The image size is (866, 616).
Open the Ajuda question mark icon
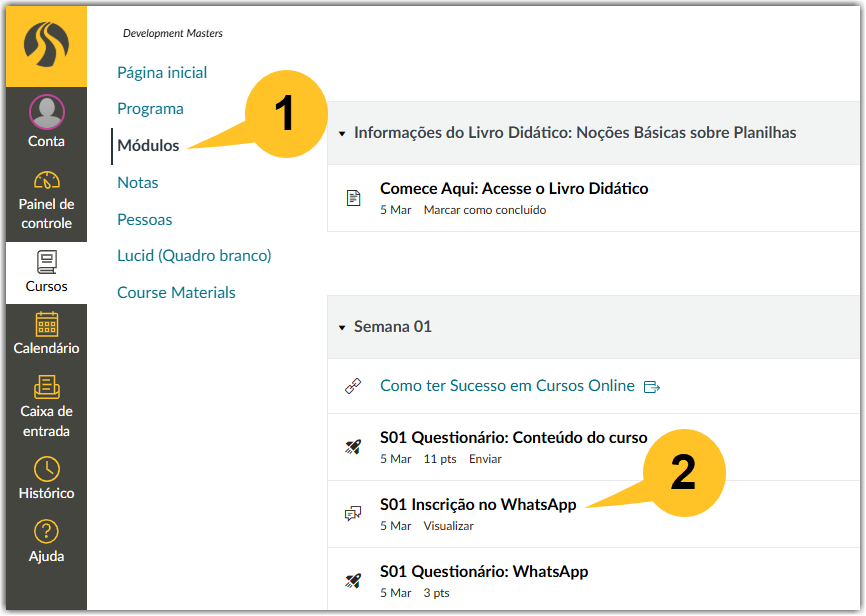coord(46,531)
